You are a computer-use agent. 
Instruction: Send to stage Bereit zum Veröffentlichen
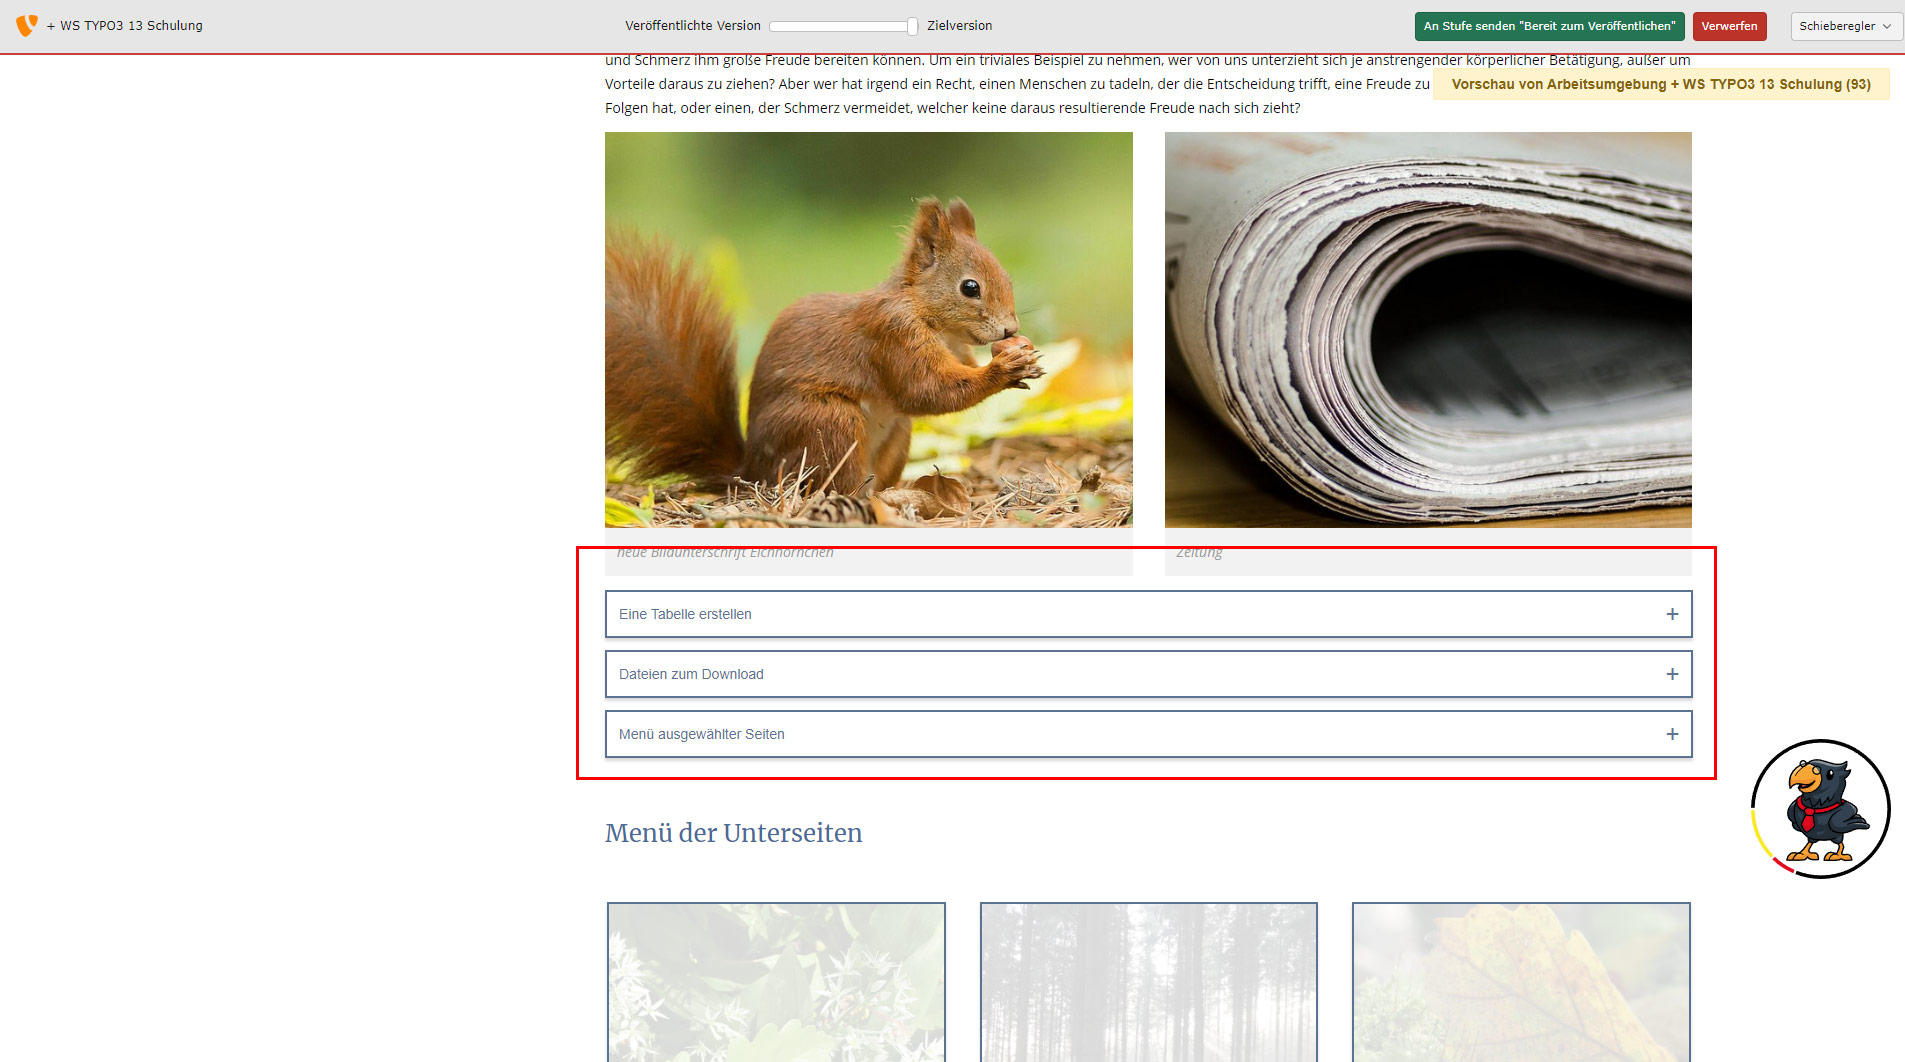pos(1549,26)
